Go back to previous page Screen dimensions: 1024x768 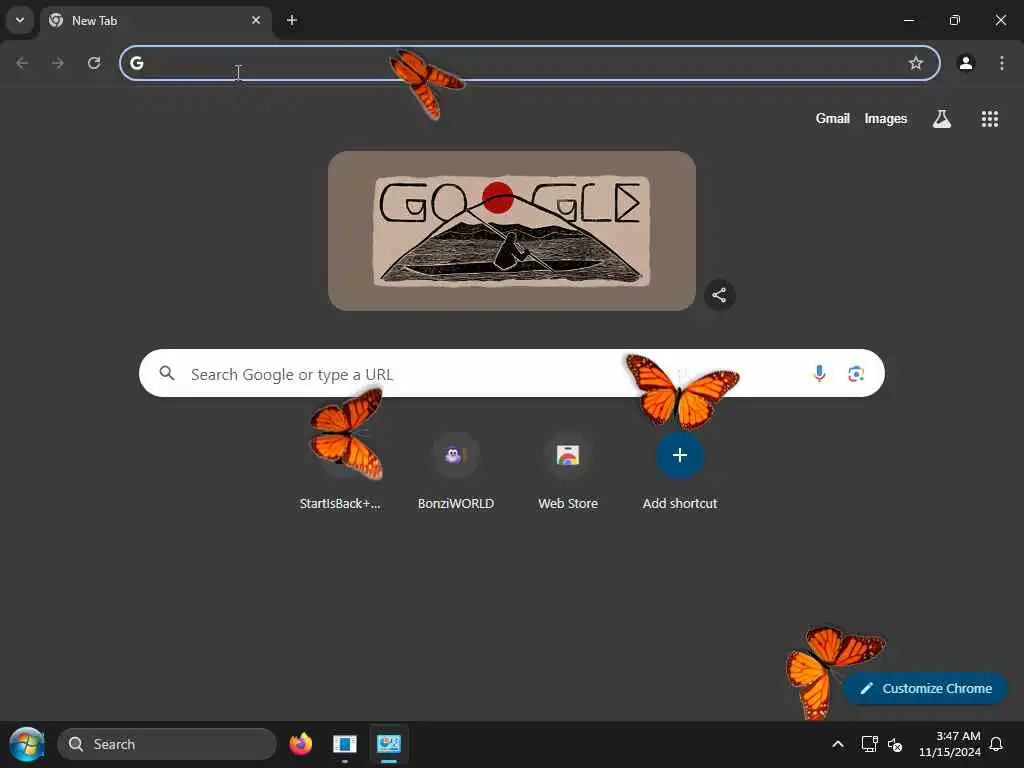(x=22, y=63)
